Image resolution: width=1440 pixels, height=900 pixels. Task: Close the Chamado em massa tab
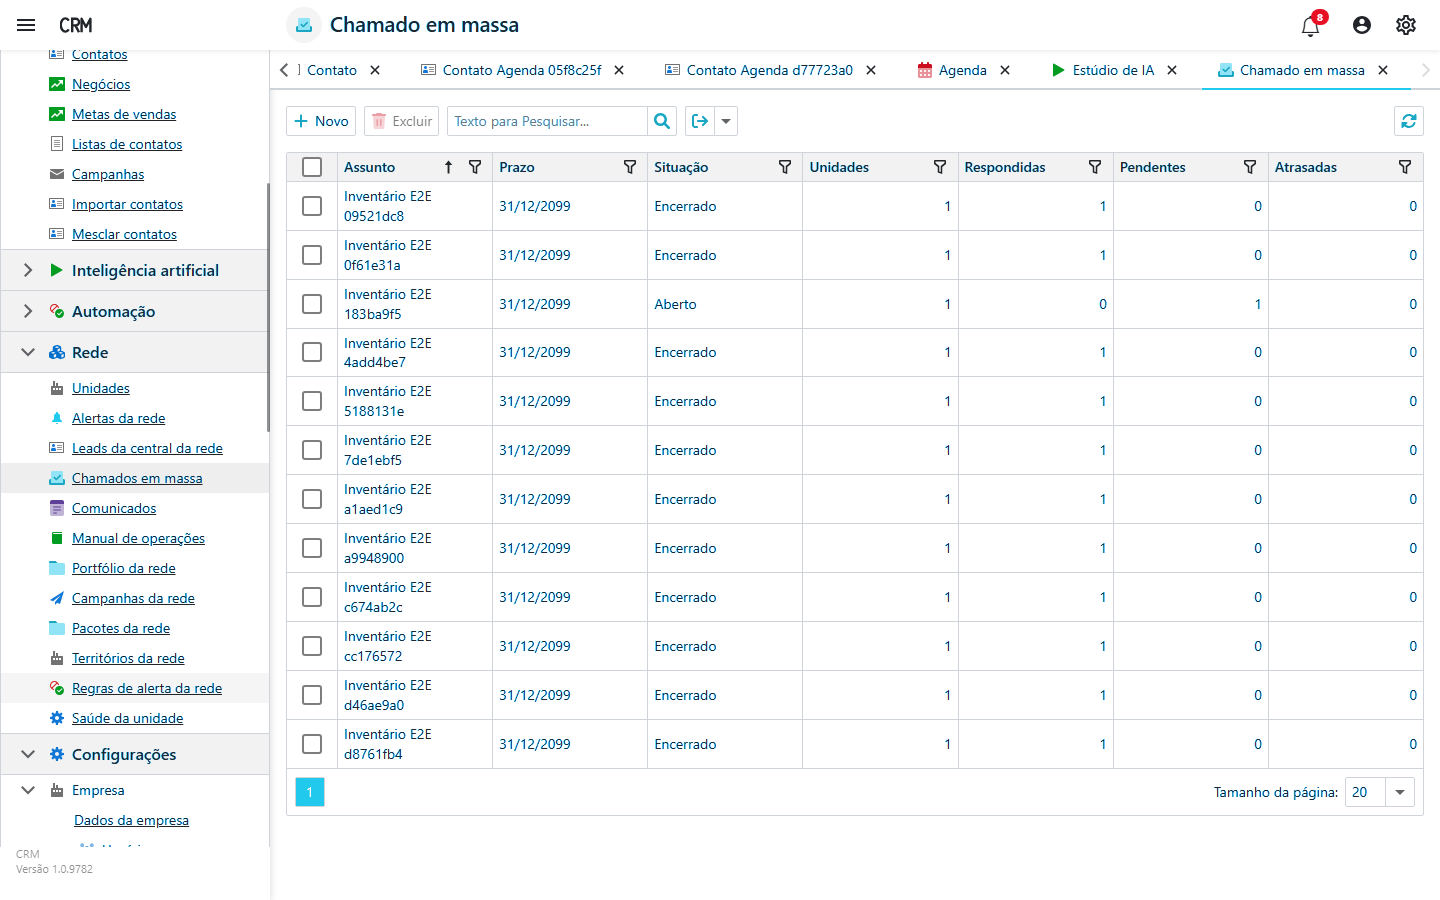click(1383, 70)
